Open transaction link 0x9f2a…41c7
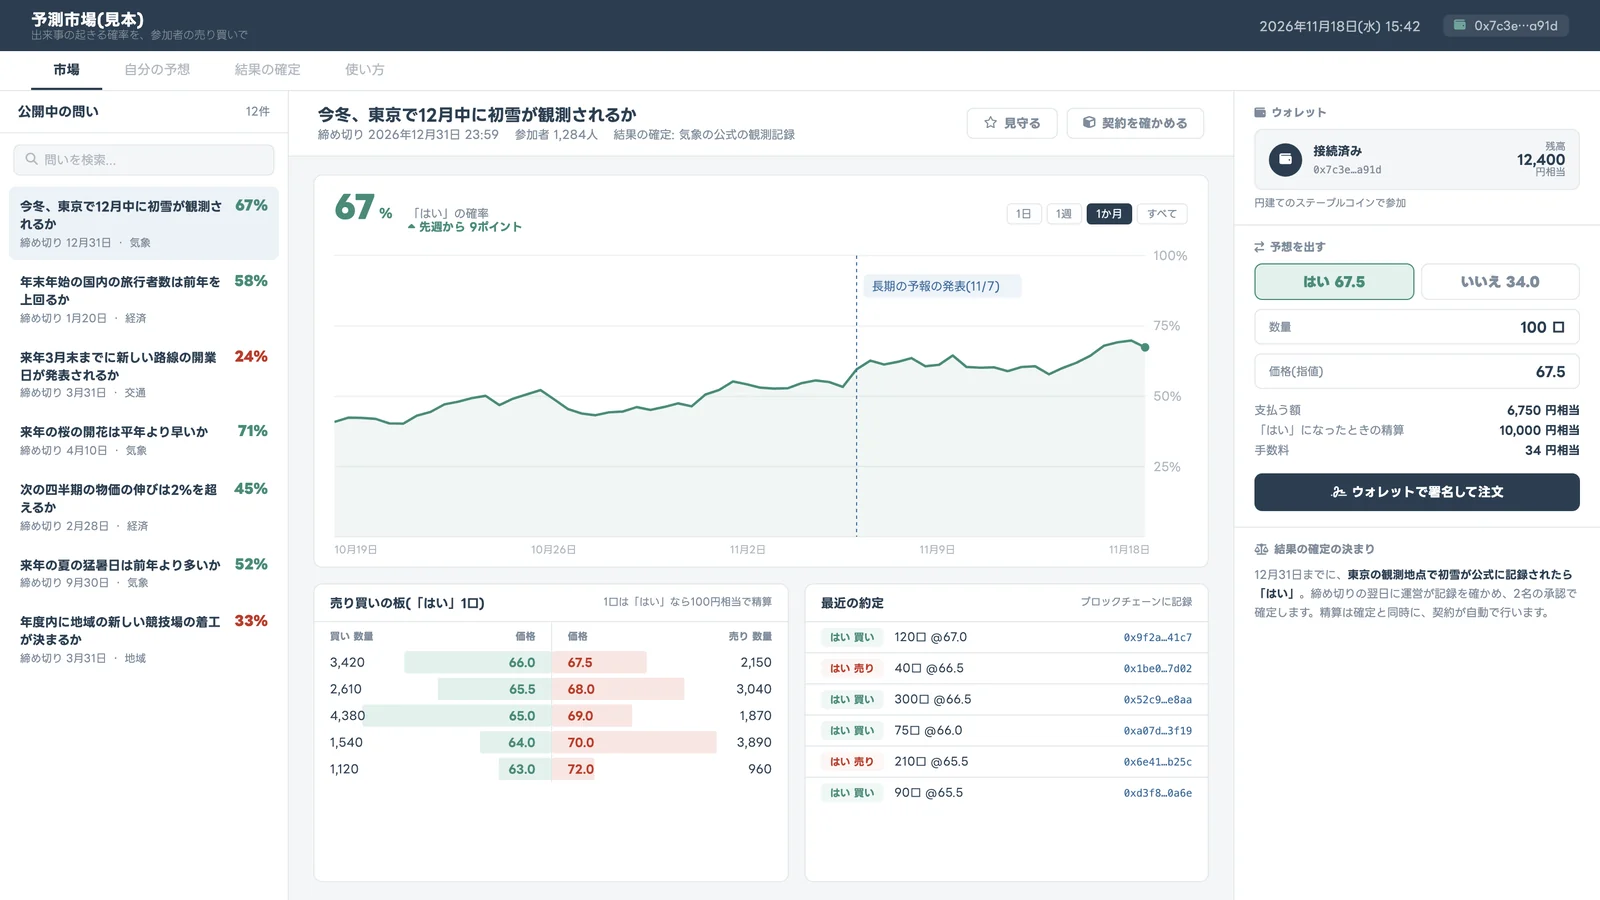The height and width of the screenshot is (900, 1600). pos(1157,637)
